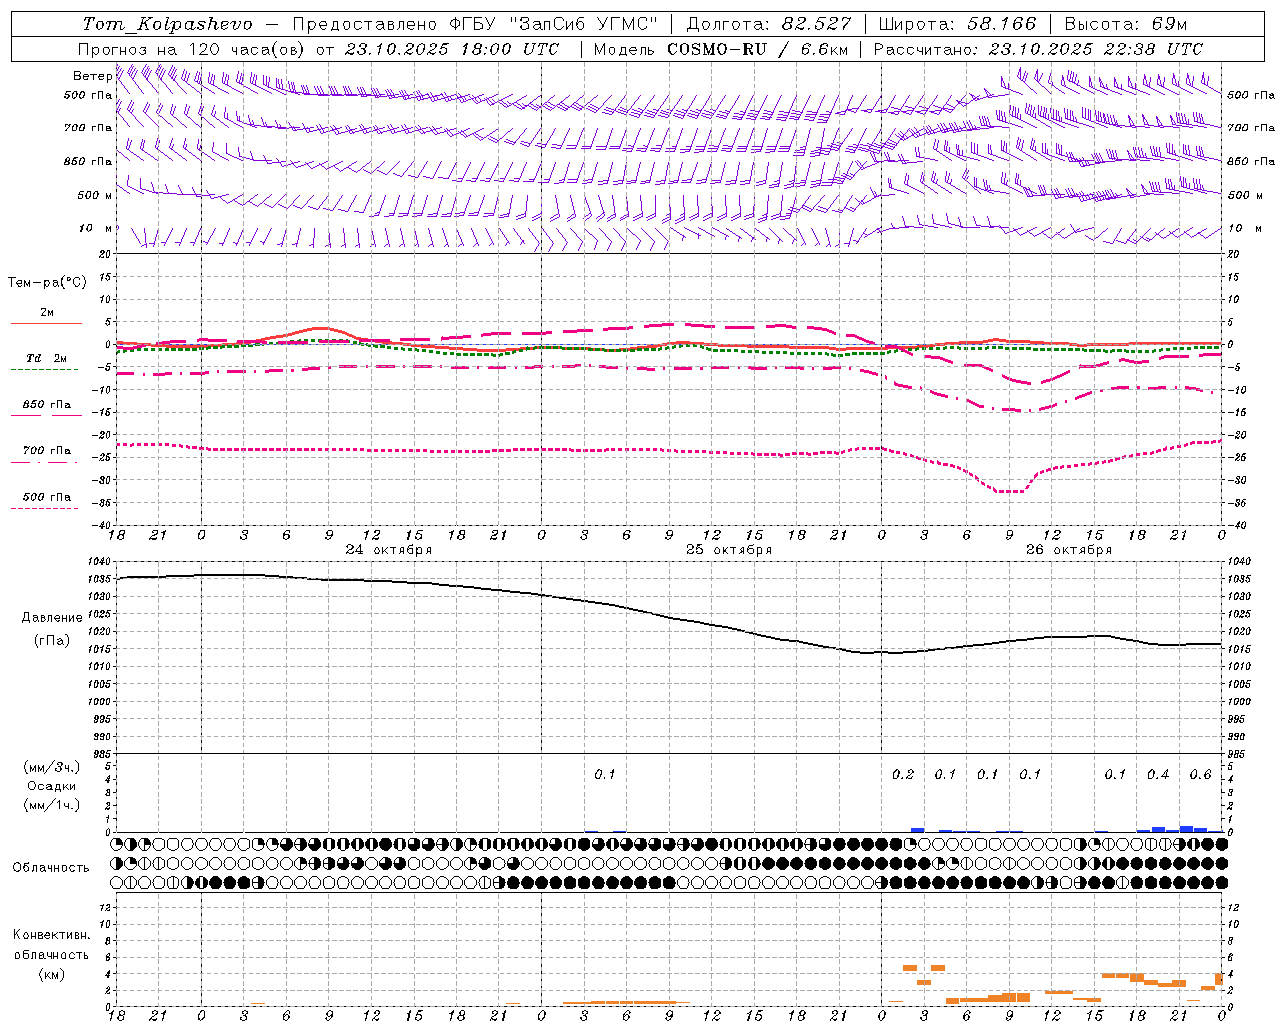Image resolution: width=1280 pixels, height=1024 pixels.
Task: Click the '(мм/3ч.)' precipitation unit label
Action: 51,767
